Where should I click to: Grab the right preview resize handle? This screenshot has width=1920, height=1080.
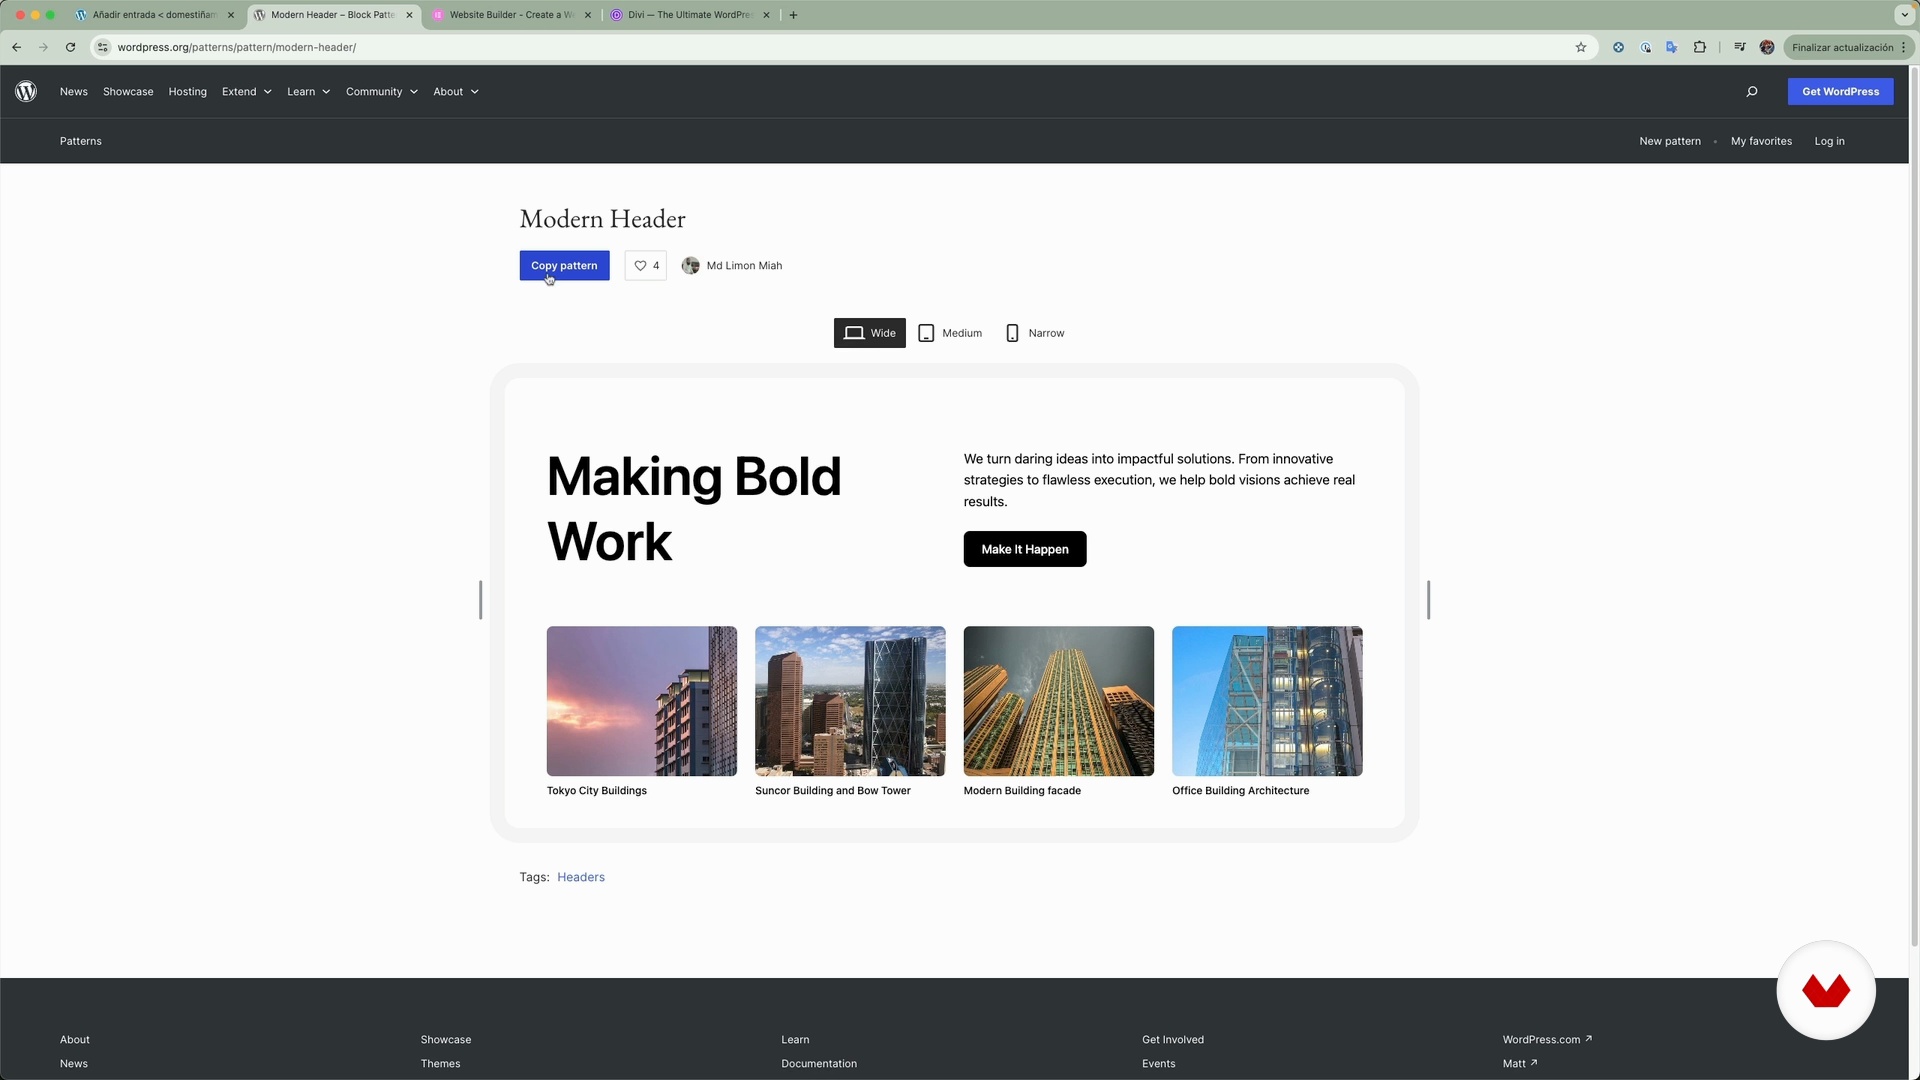click(x=1428, y=600)
